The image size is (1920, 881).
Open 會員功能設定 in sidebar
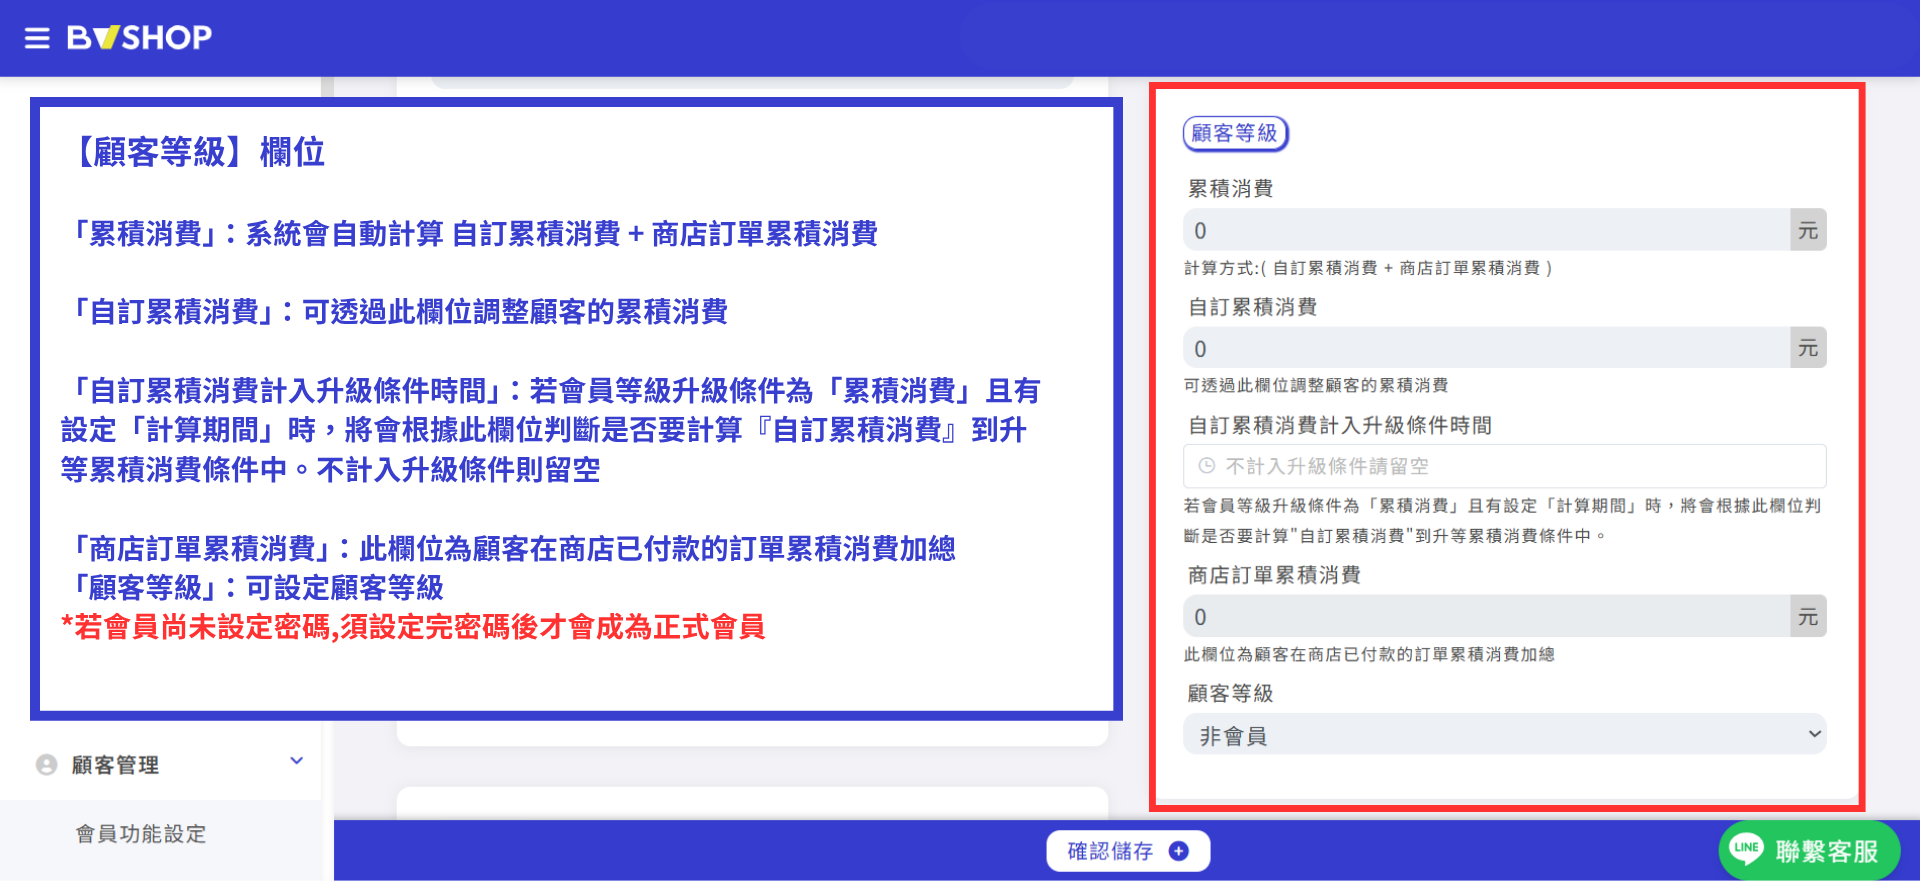click(141, 834)
